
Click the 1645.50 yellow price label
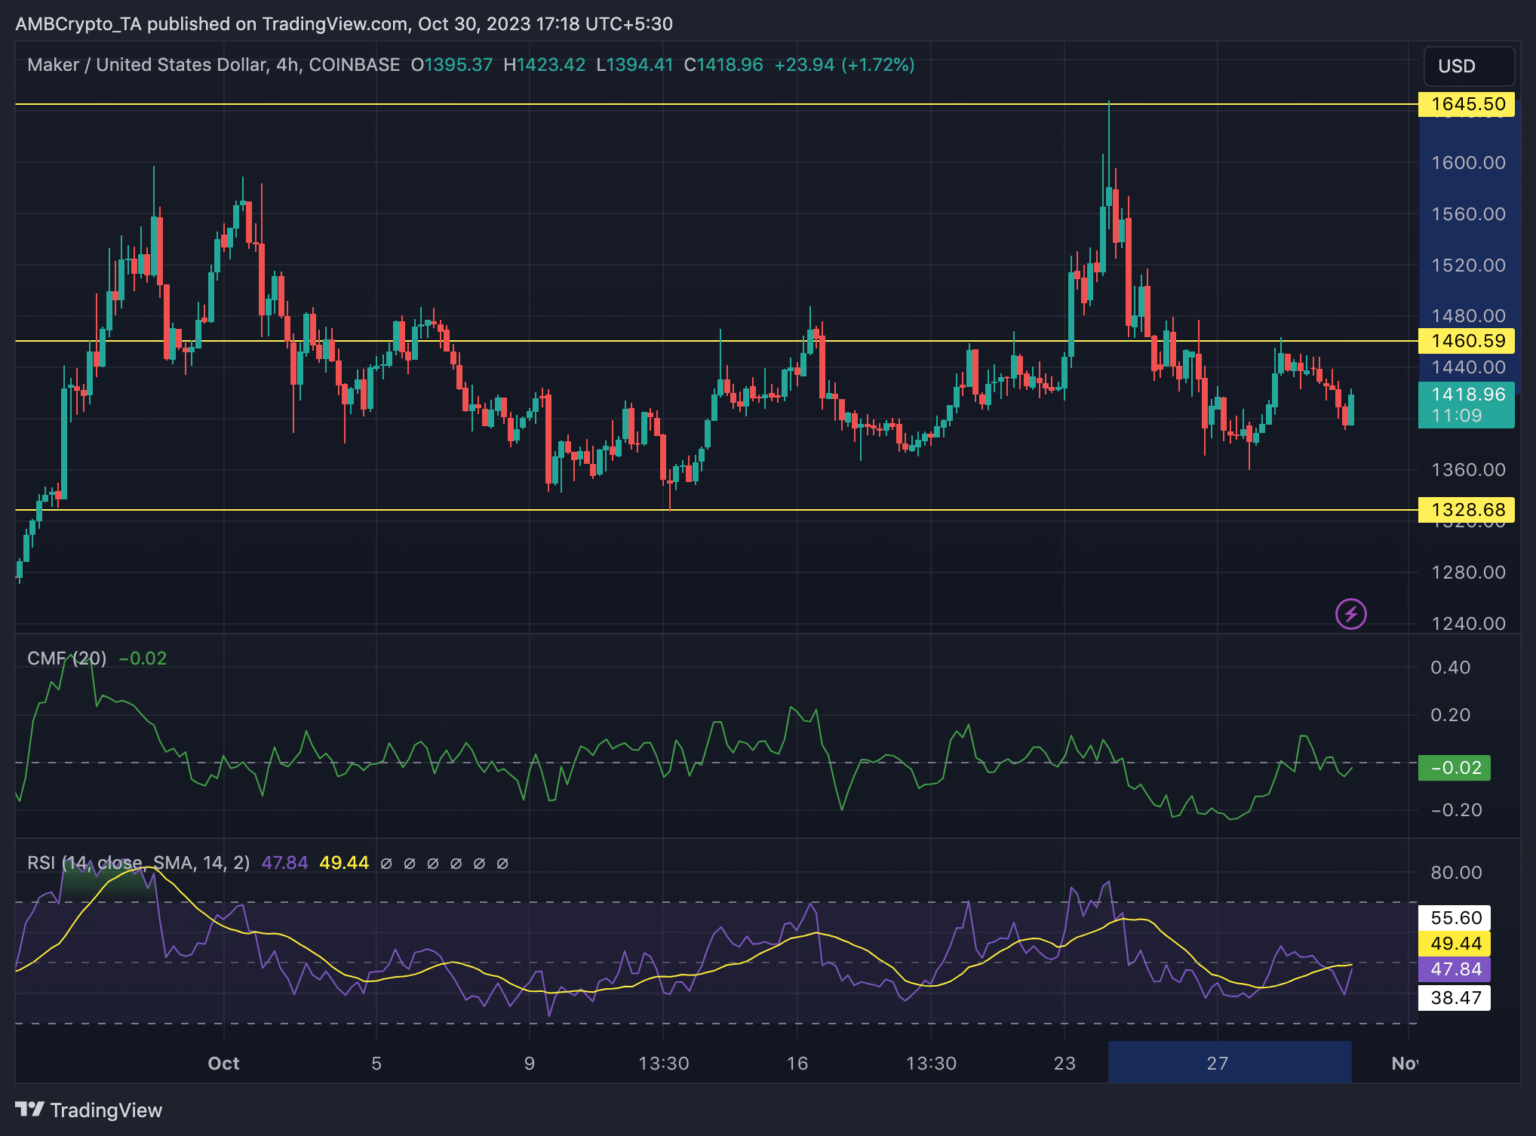[x=1467, y=104]
